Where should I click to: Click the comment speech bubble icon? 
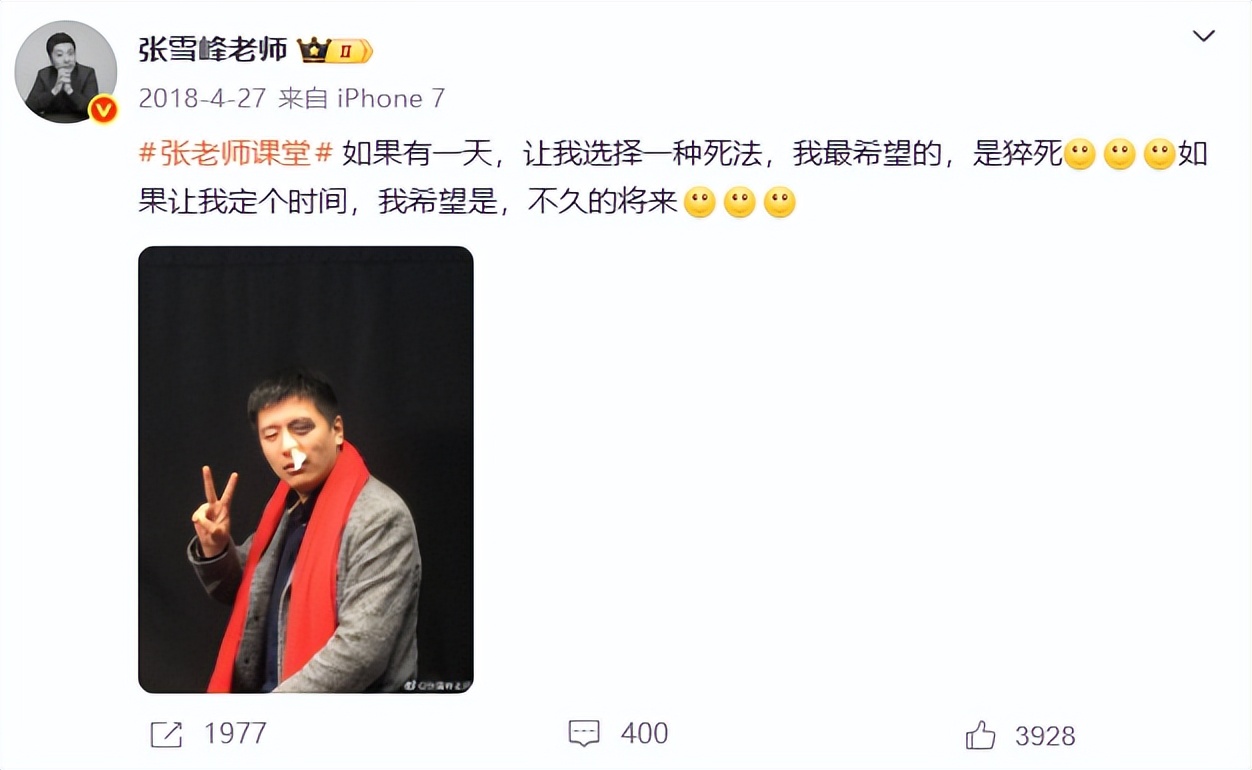coord(584,734)
